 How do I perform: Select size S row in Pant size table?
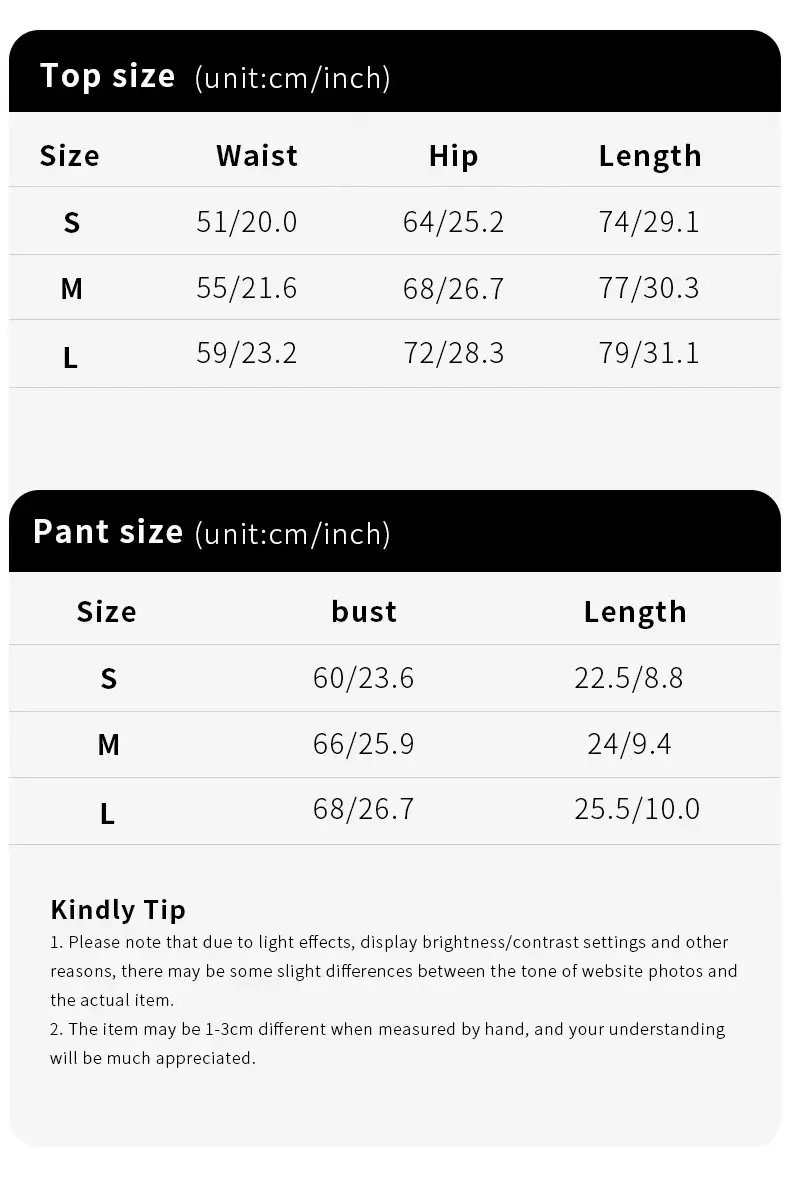point(395,678)
